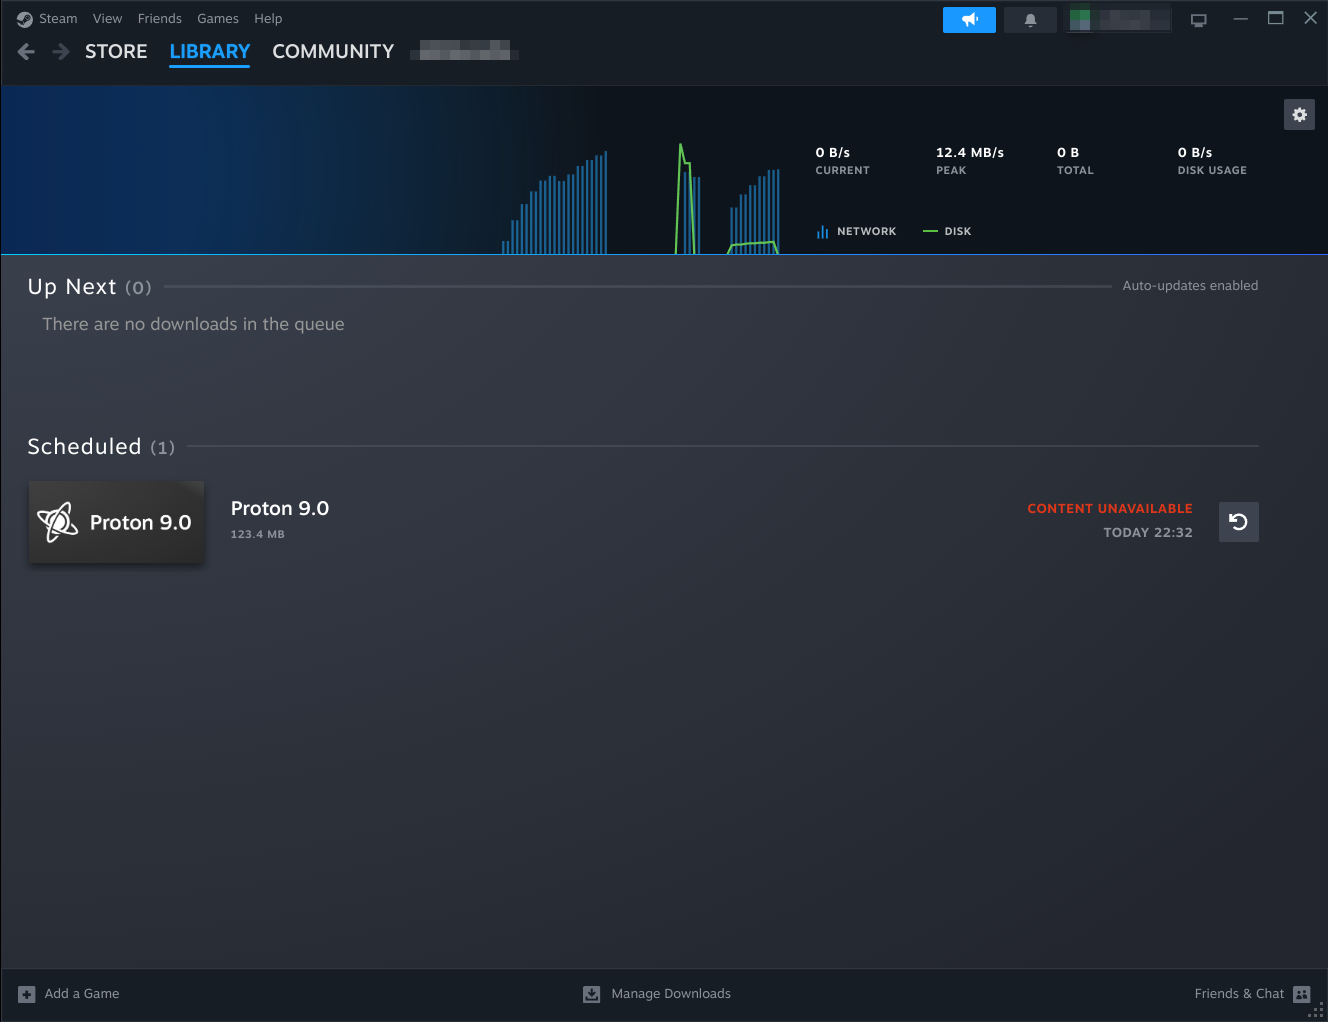1328x1022 pixels.
Task: Open download settings gear
Action: coord(1299,115)
